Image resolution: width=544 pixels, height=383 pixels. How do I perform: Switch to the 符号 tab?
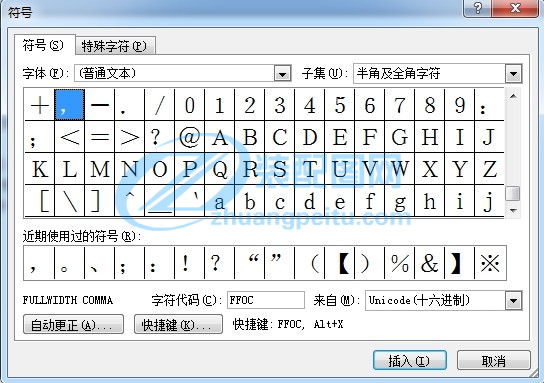[43, 45]
